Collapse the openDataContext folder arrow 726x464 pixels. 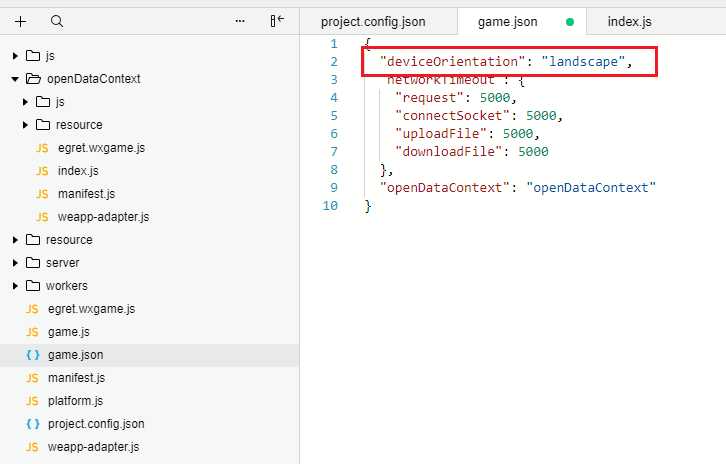tap(15, 79)
